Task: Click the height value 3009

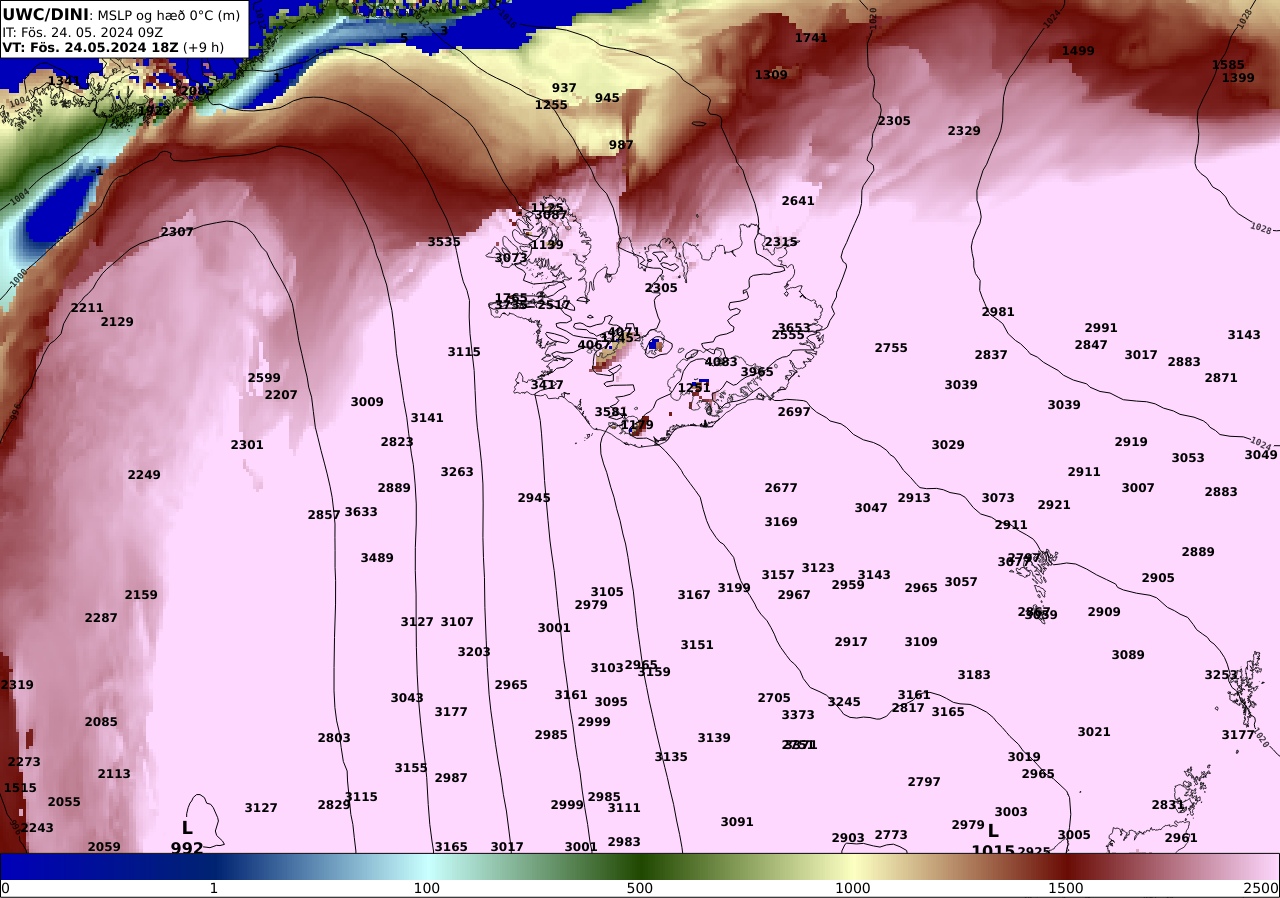Action: 367,402
